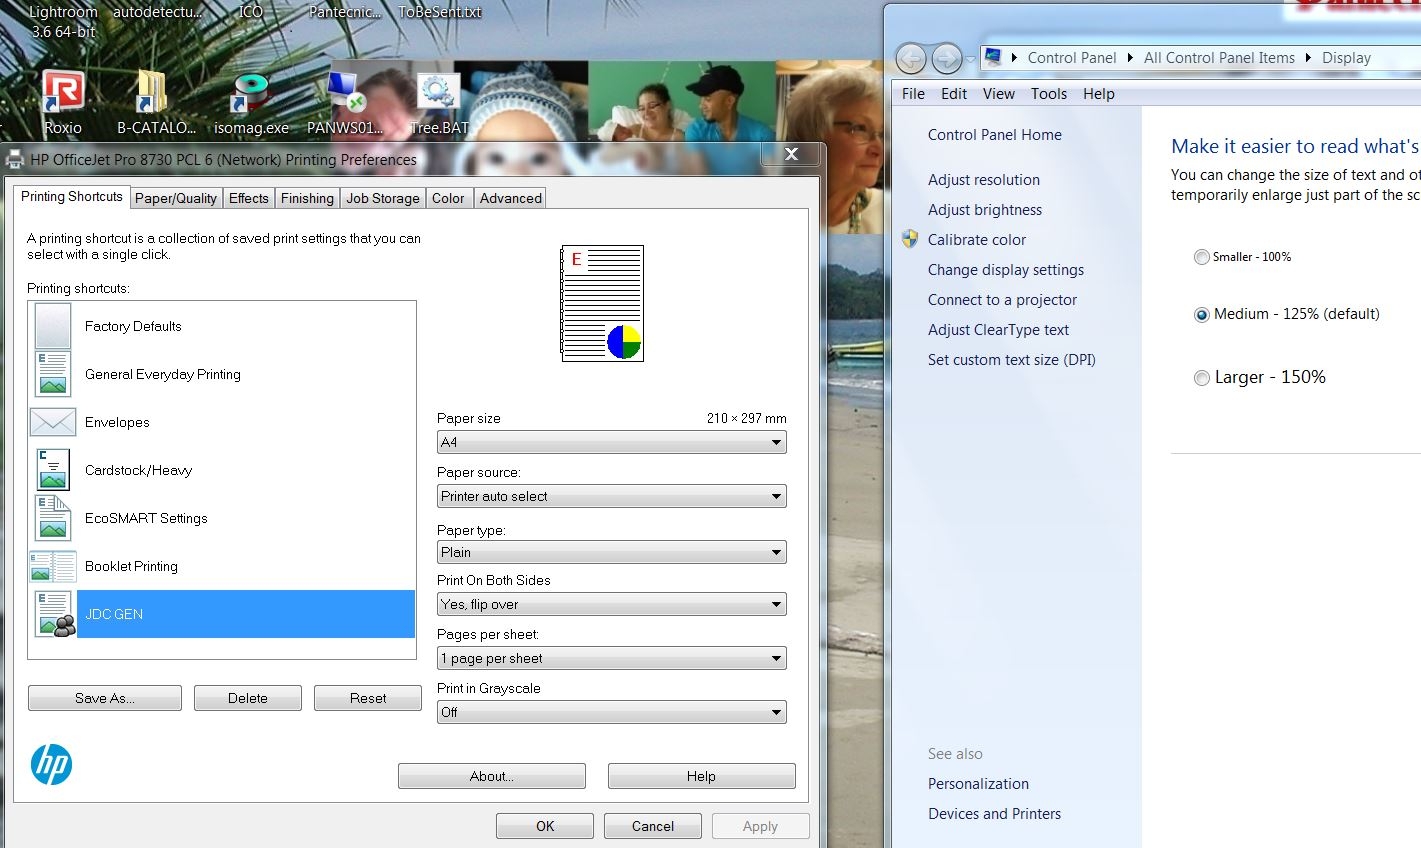Open the Tools menu in Control Panel
The height and width of the screenshot is (848, 1421).
pyautogui.click(x=1048, y=94)
